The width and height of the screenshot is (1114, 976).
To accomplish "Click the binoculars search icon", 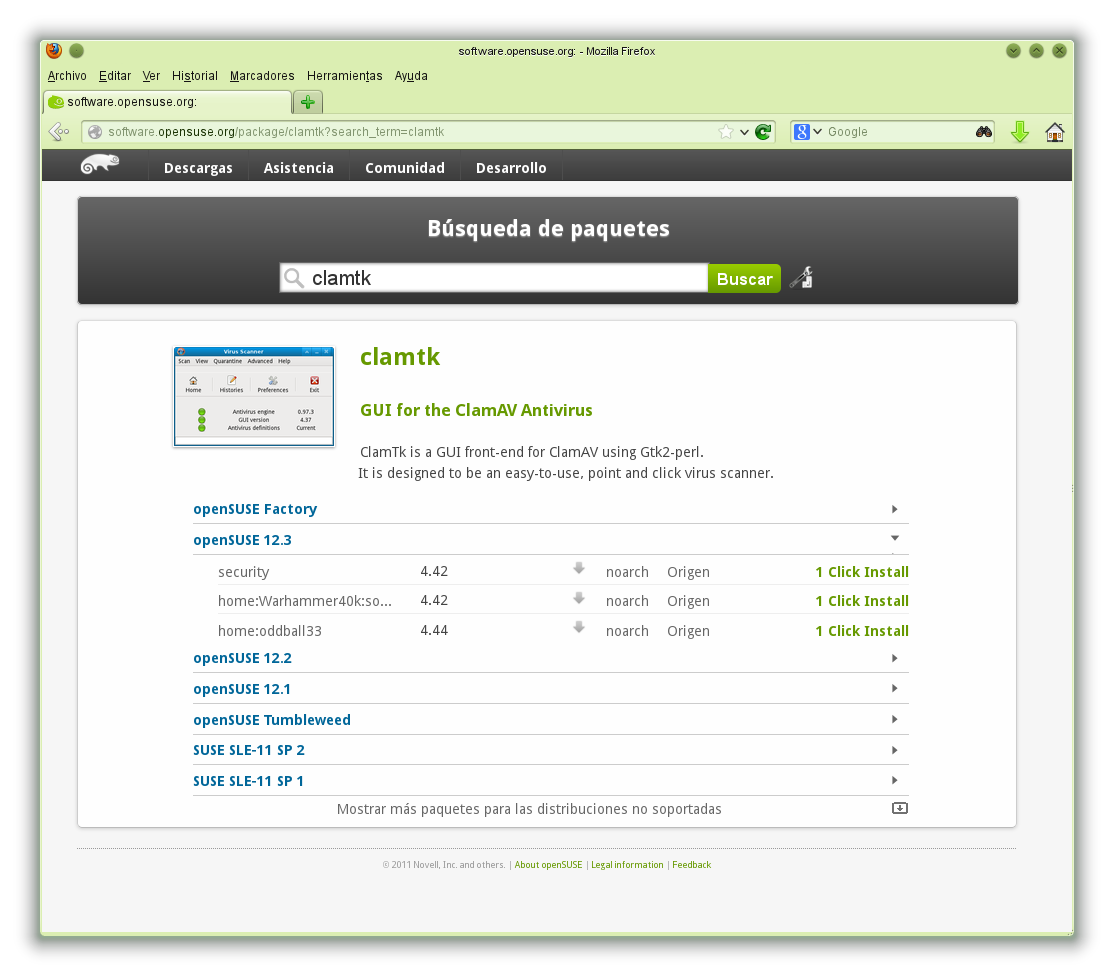I will 983,131.
